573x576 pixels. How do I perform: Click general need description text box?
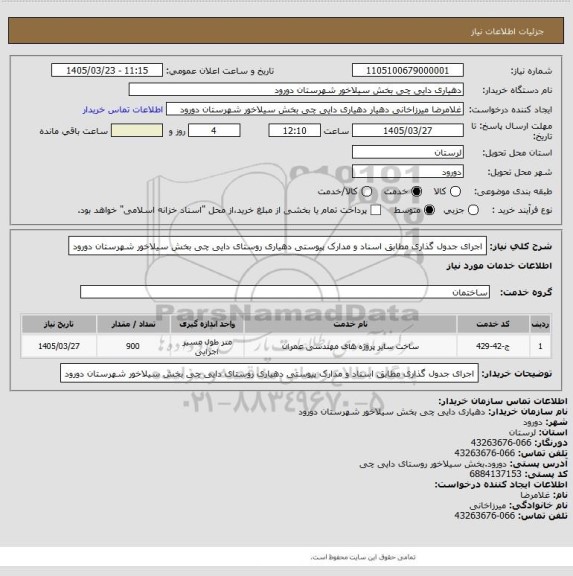[x=277, y=246]
